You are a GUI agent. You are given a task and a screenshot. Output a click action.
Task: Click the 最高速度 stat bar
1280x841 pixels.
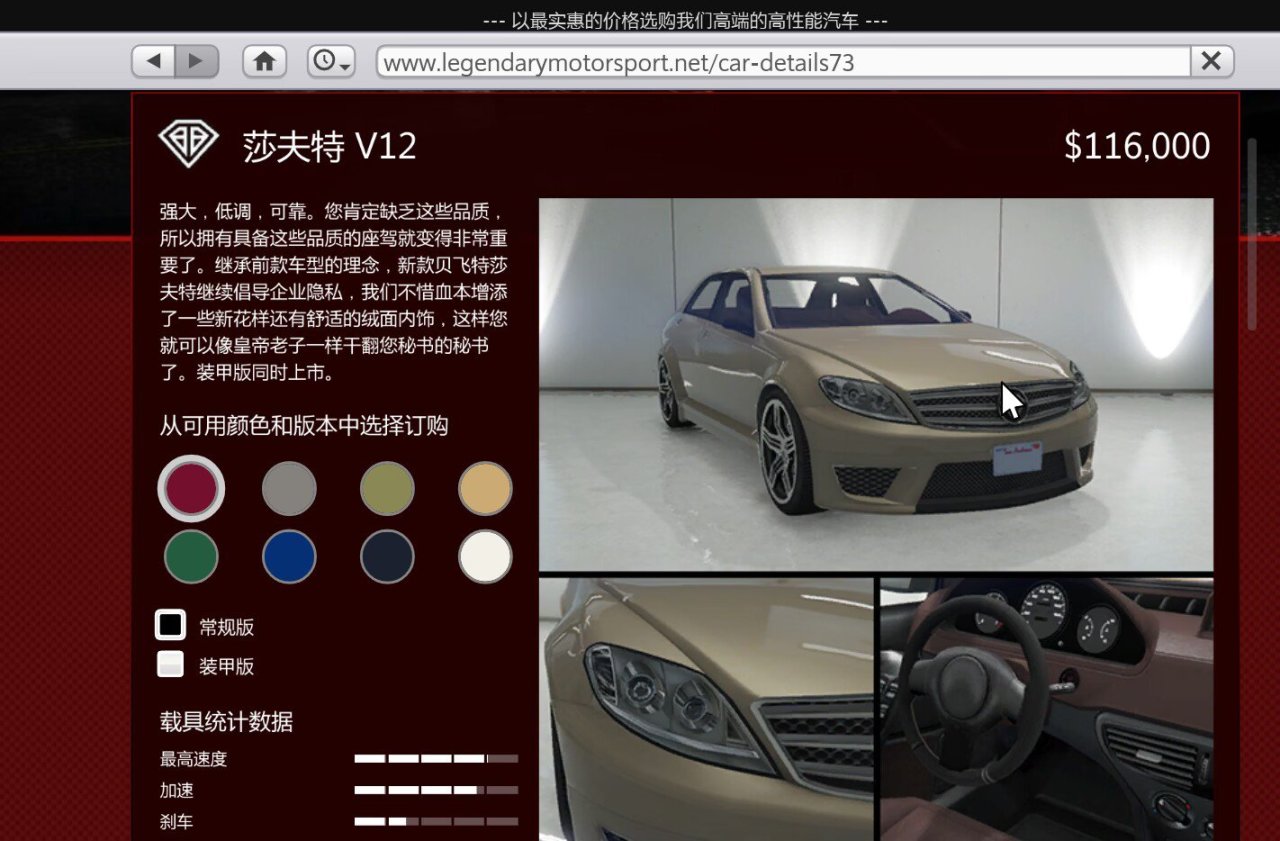pyautogui.click(x=436, y=759)
